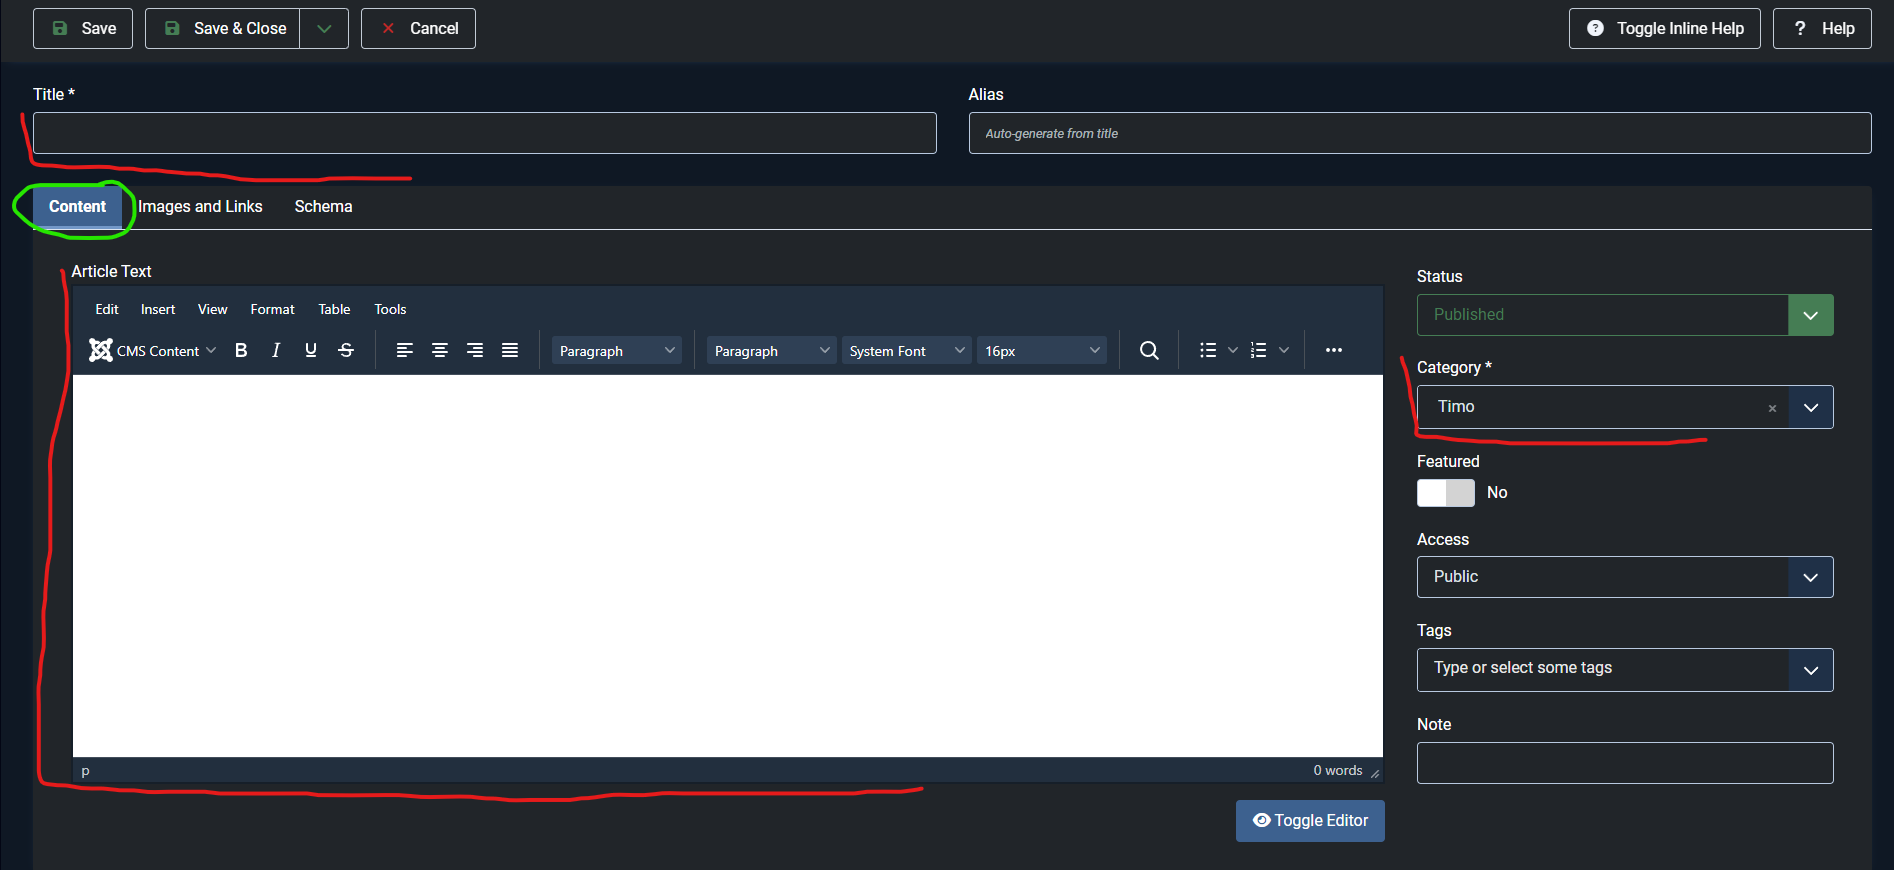Align text to the left
This screenshot has height=870, width=1894.
pyautogui.click(x=404, y=350)
